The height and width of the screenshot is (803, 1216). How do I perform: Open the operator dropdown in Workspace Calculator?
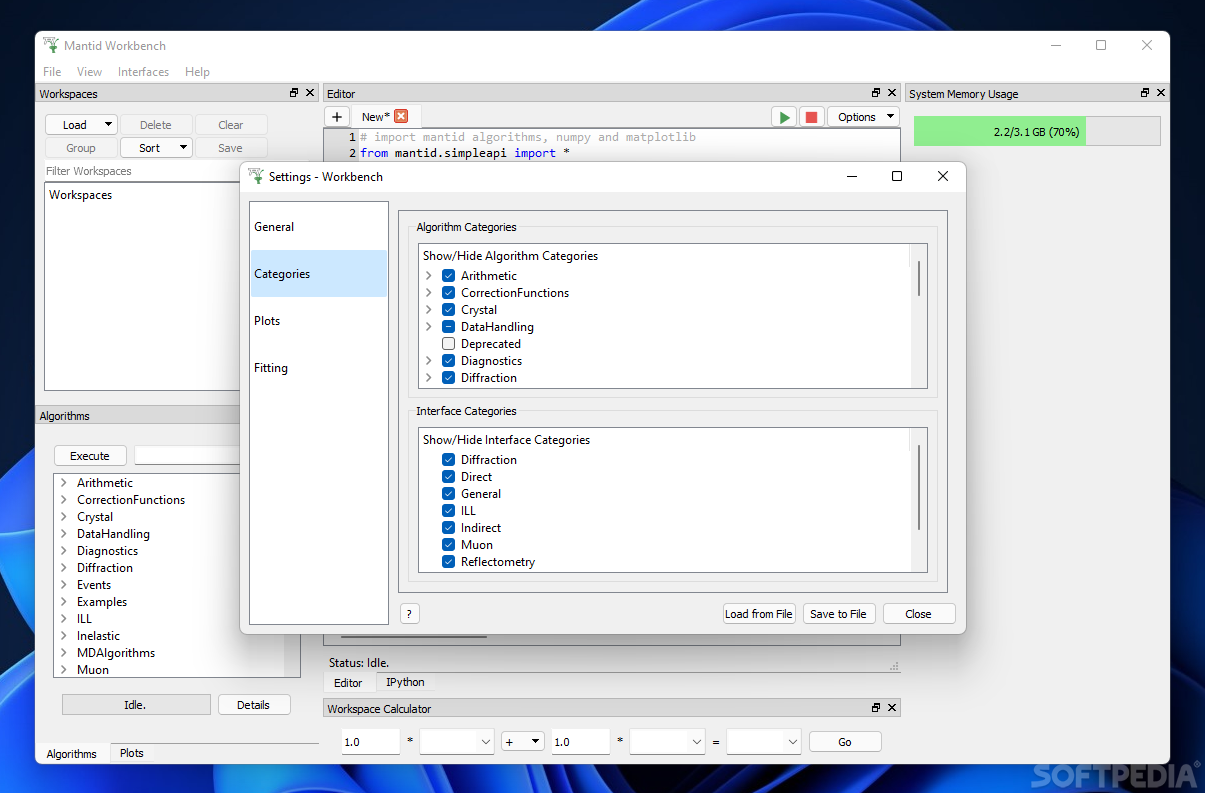522,742
